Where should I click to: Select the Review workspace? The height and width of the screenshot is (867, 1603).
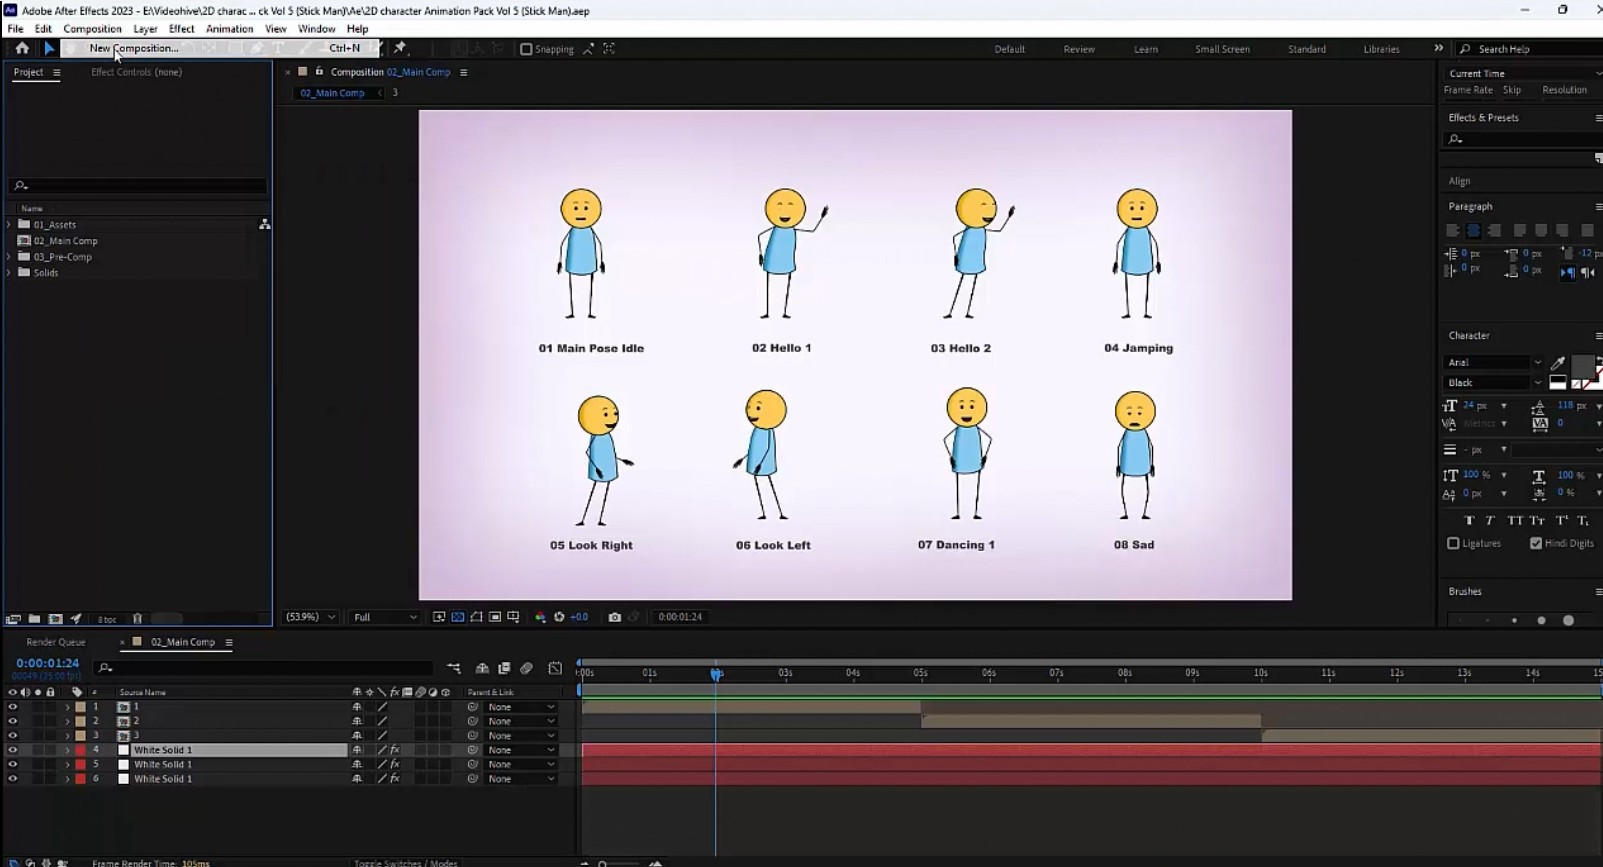pos(1078,49)
